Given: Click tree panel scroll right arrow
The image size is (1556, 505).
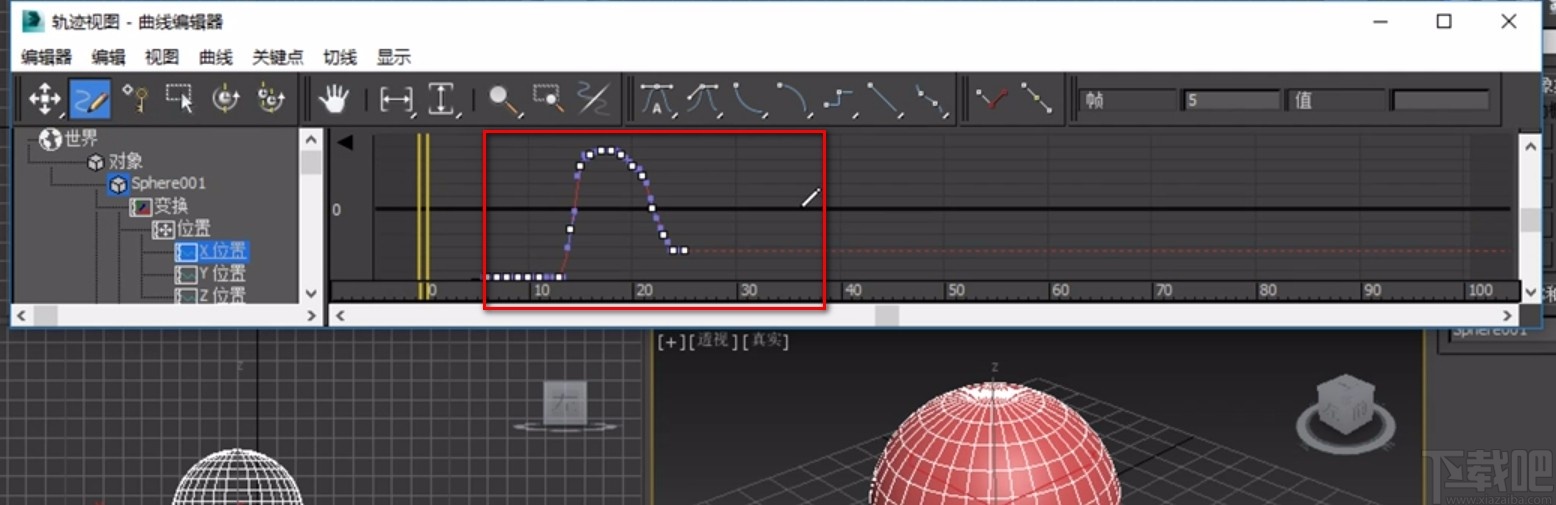Looking at the screenshot, I should point(311,315).
